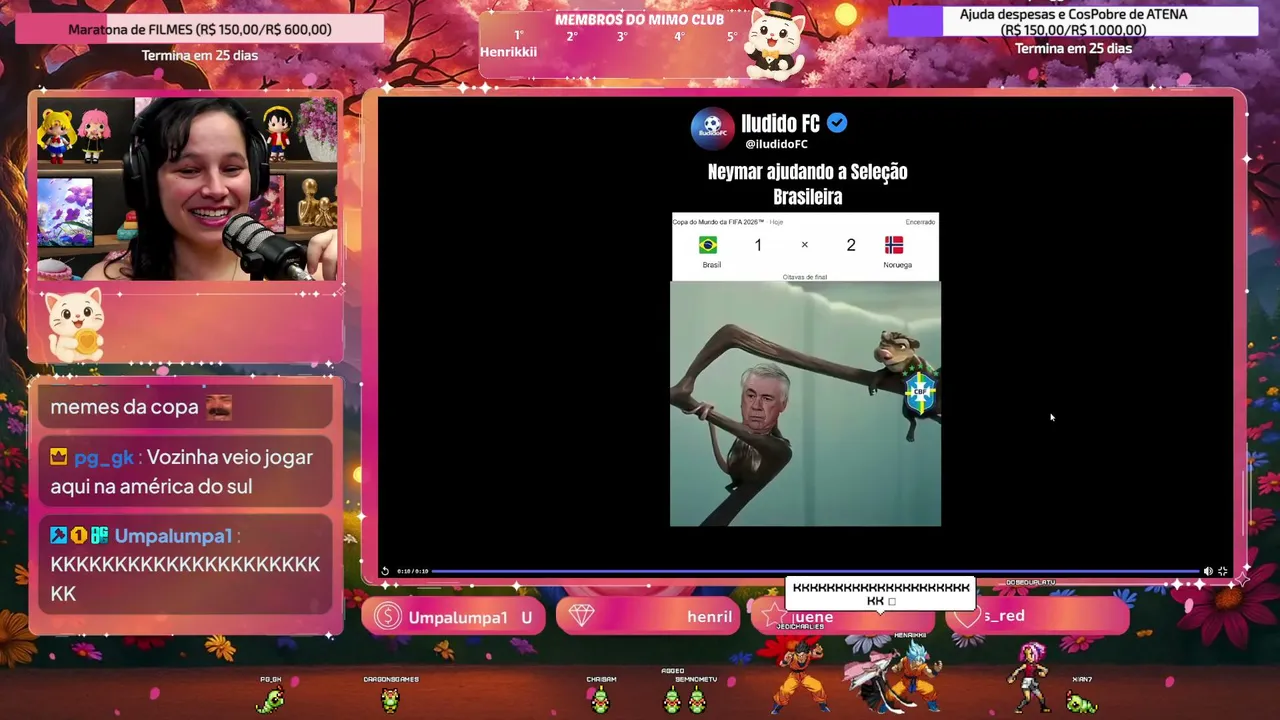The width and height of the screenshot is (1280, 720).
Task: Click the Maratona de FILMES goal bar
Action: 199,29
